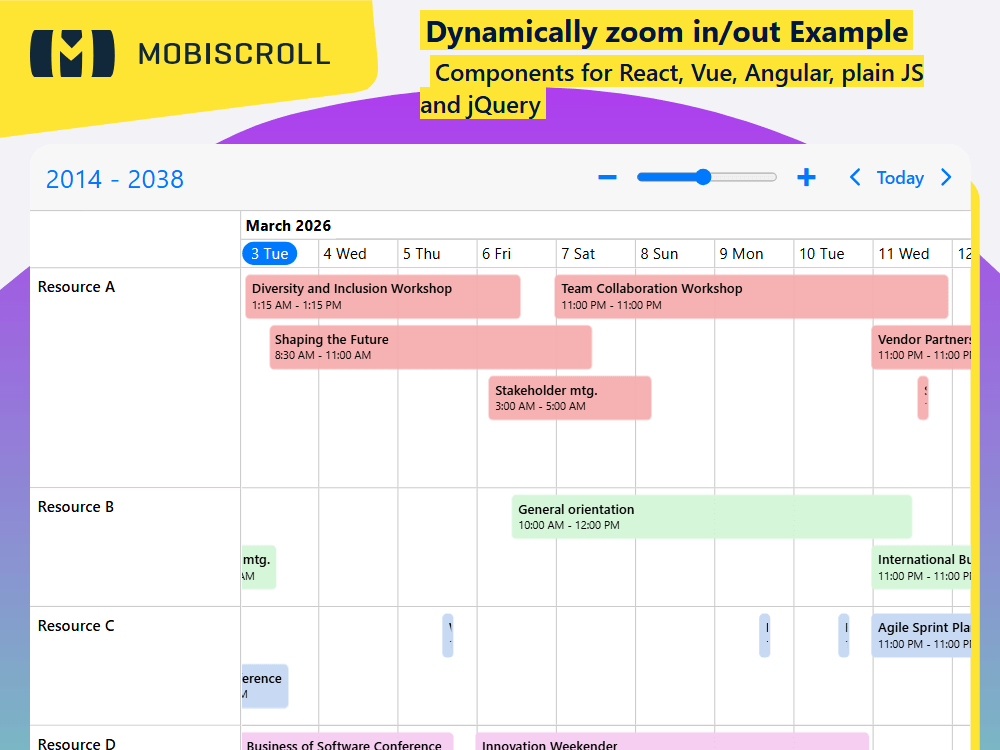The width and height of the screenshot is (1000, 750).
Task: Select the General orientation event
Action: [x=711, y=516]
